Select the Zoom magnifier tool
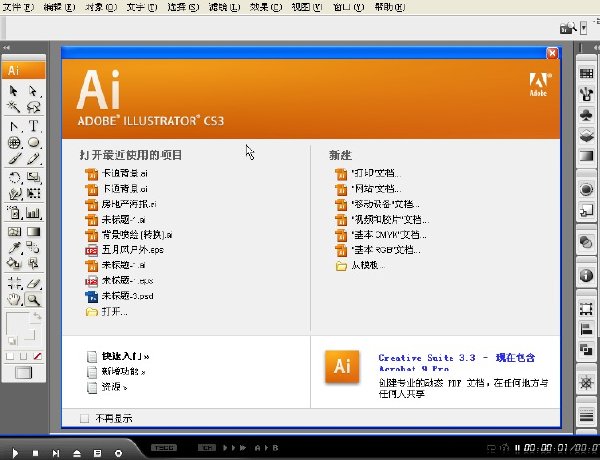The height and width of the screenshot is (460, 600). click(x=33, y=299)
